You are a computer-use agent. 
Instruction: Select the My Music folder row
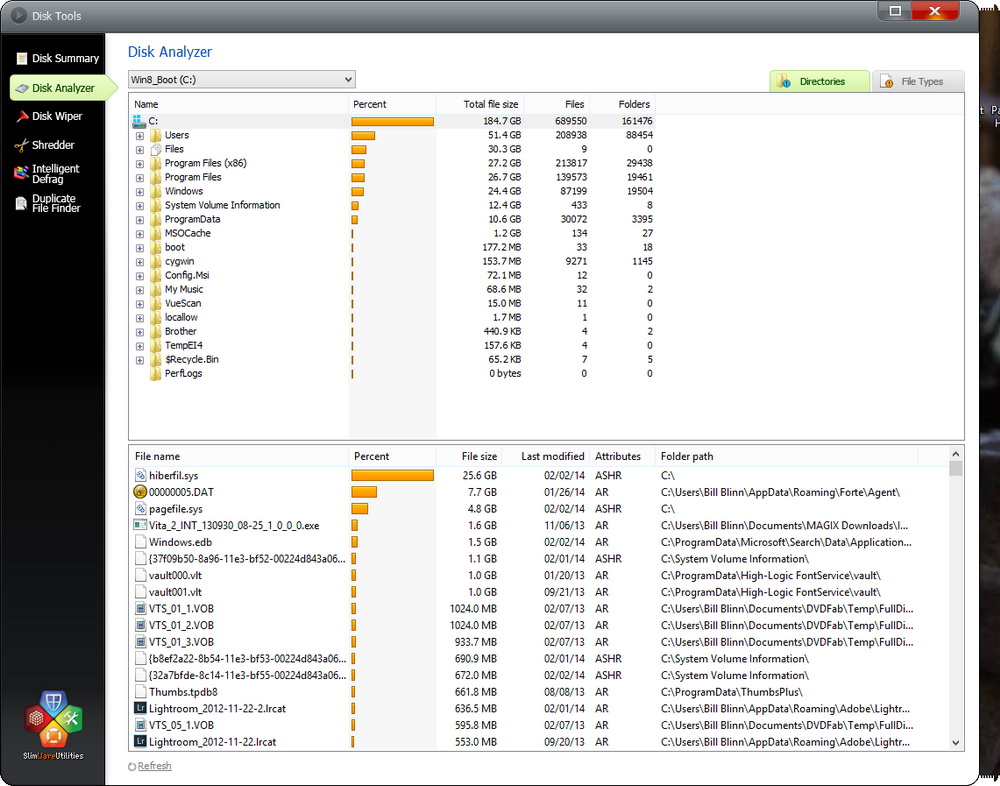[x=392, y=290]
